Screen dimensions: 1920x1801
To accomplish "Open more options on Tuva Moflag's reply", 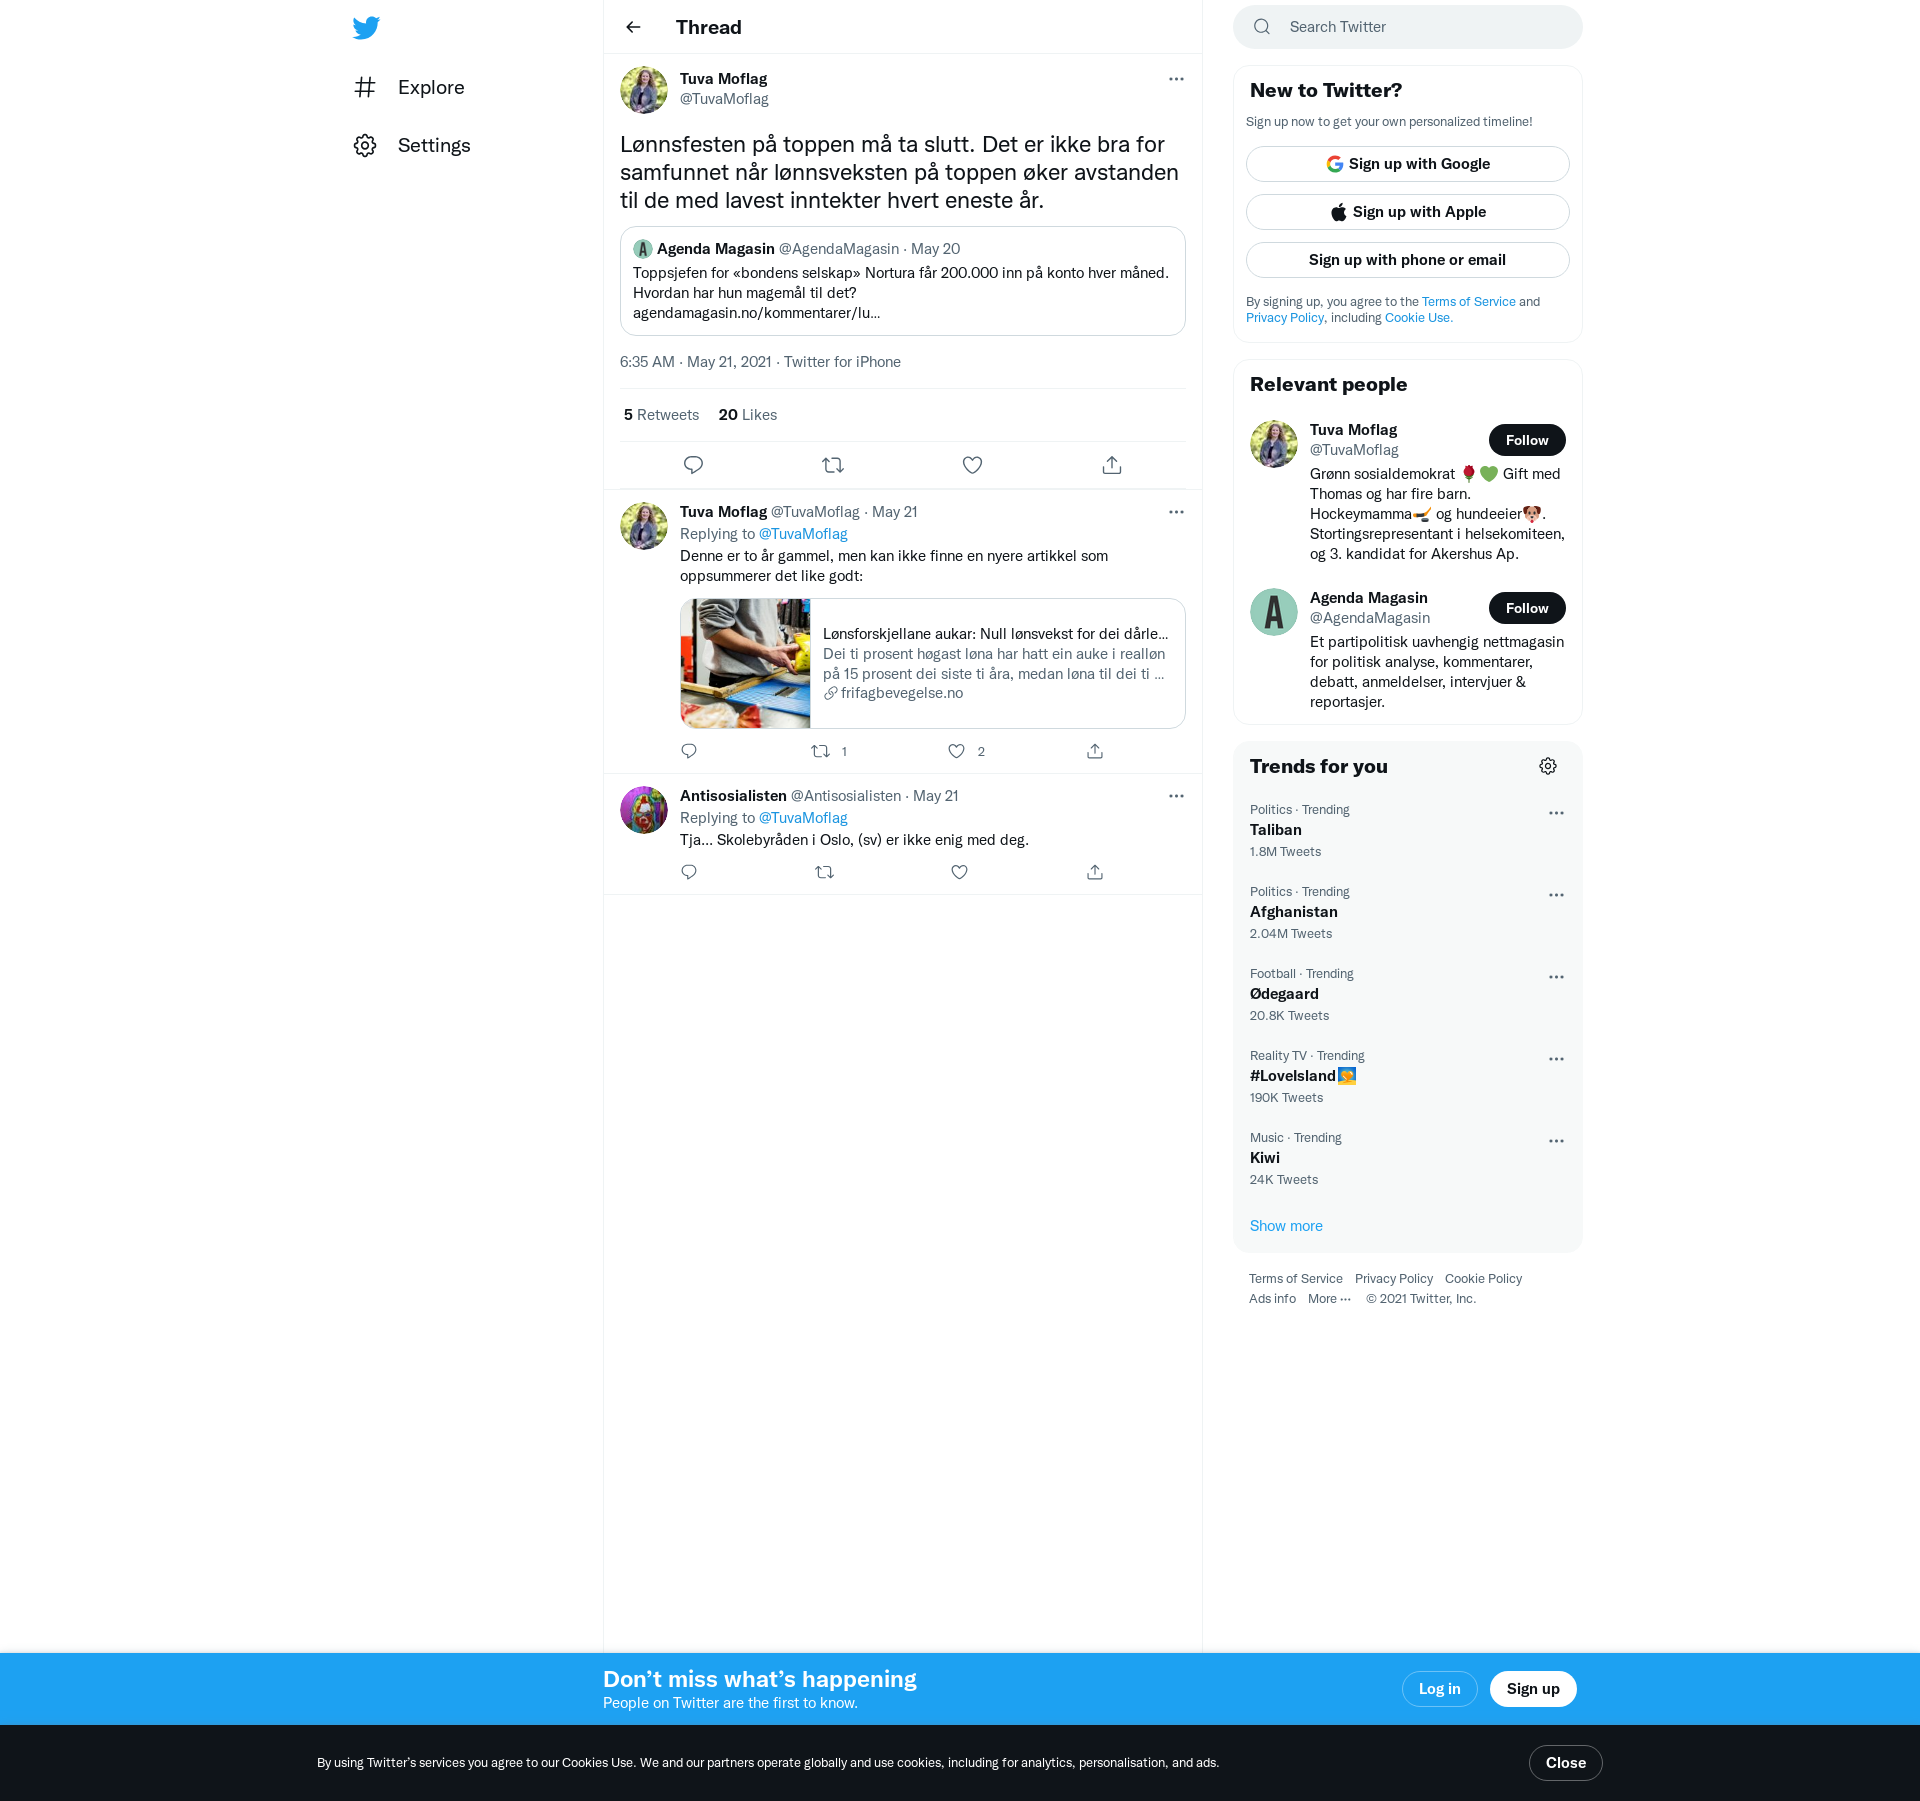I will 1176,512.
